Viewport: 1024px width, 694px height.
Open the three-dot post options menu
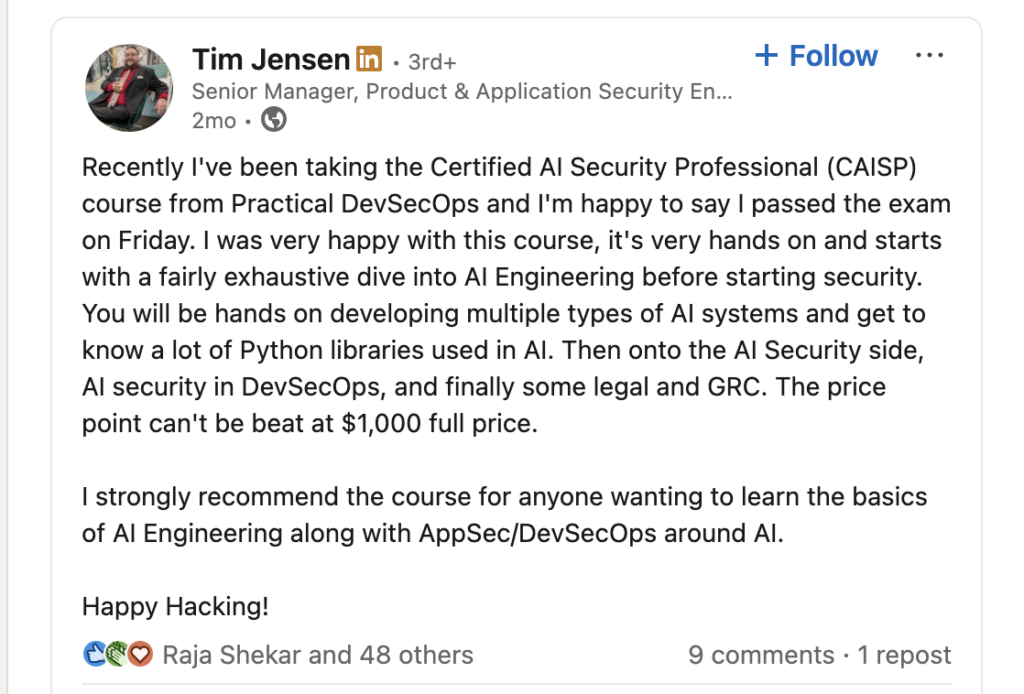(929, 55)
